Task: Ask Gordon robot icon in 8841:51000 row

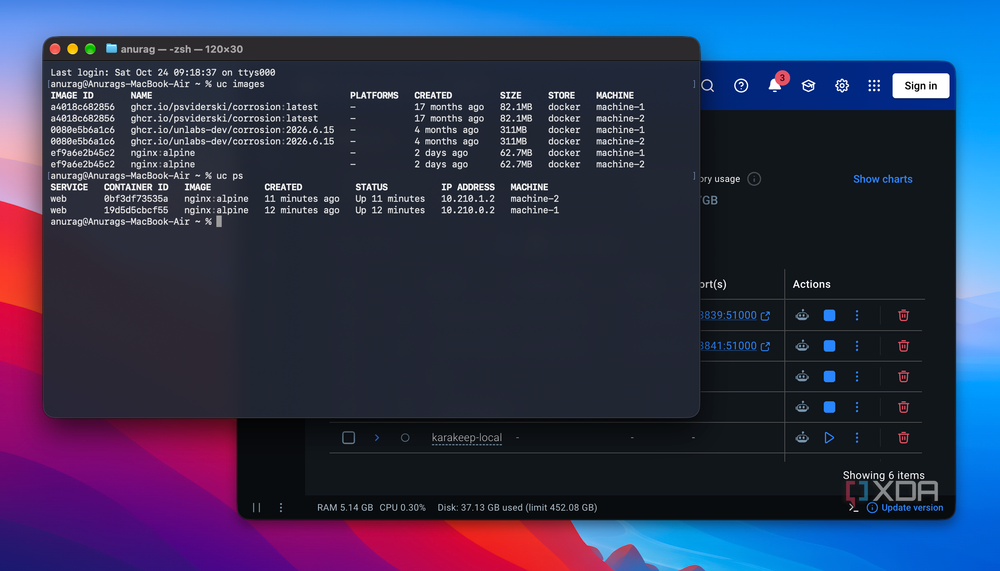Action: pos(802,346)
